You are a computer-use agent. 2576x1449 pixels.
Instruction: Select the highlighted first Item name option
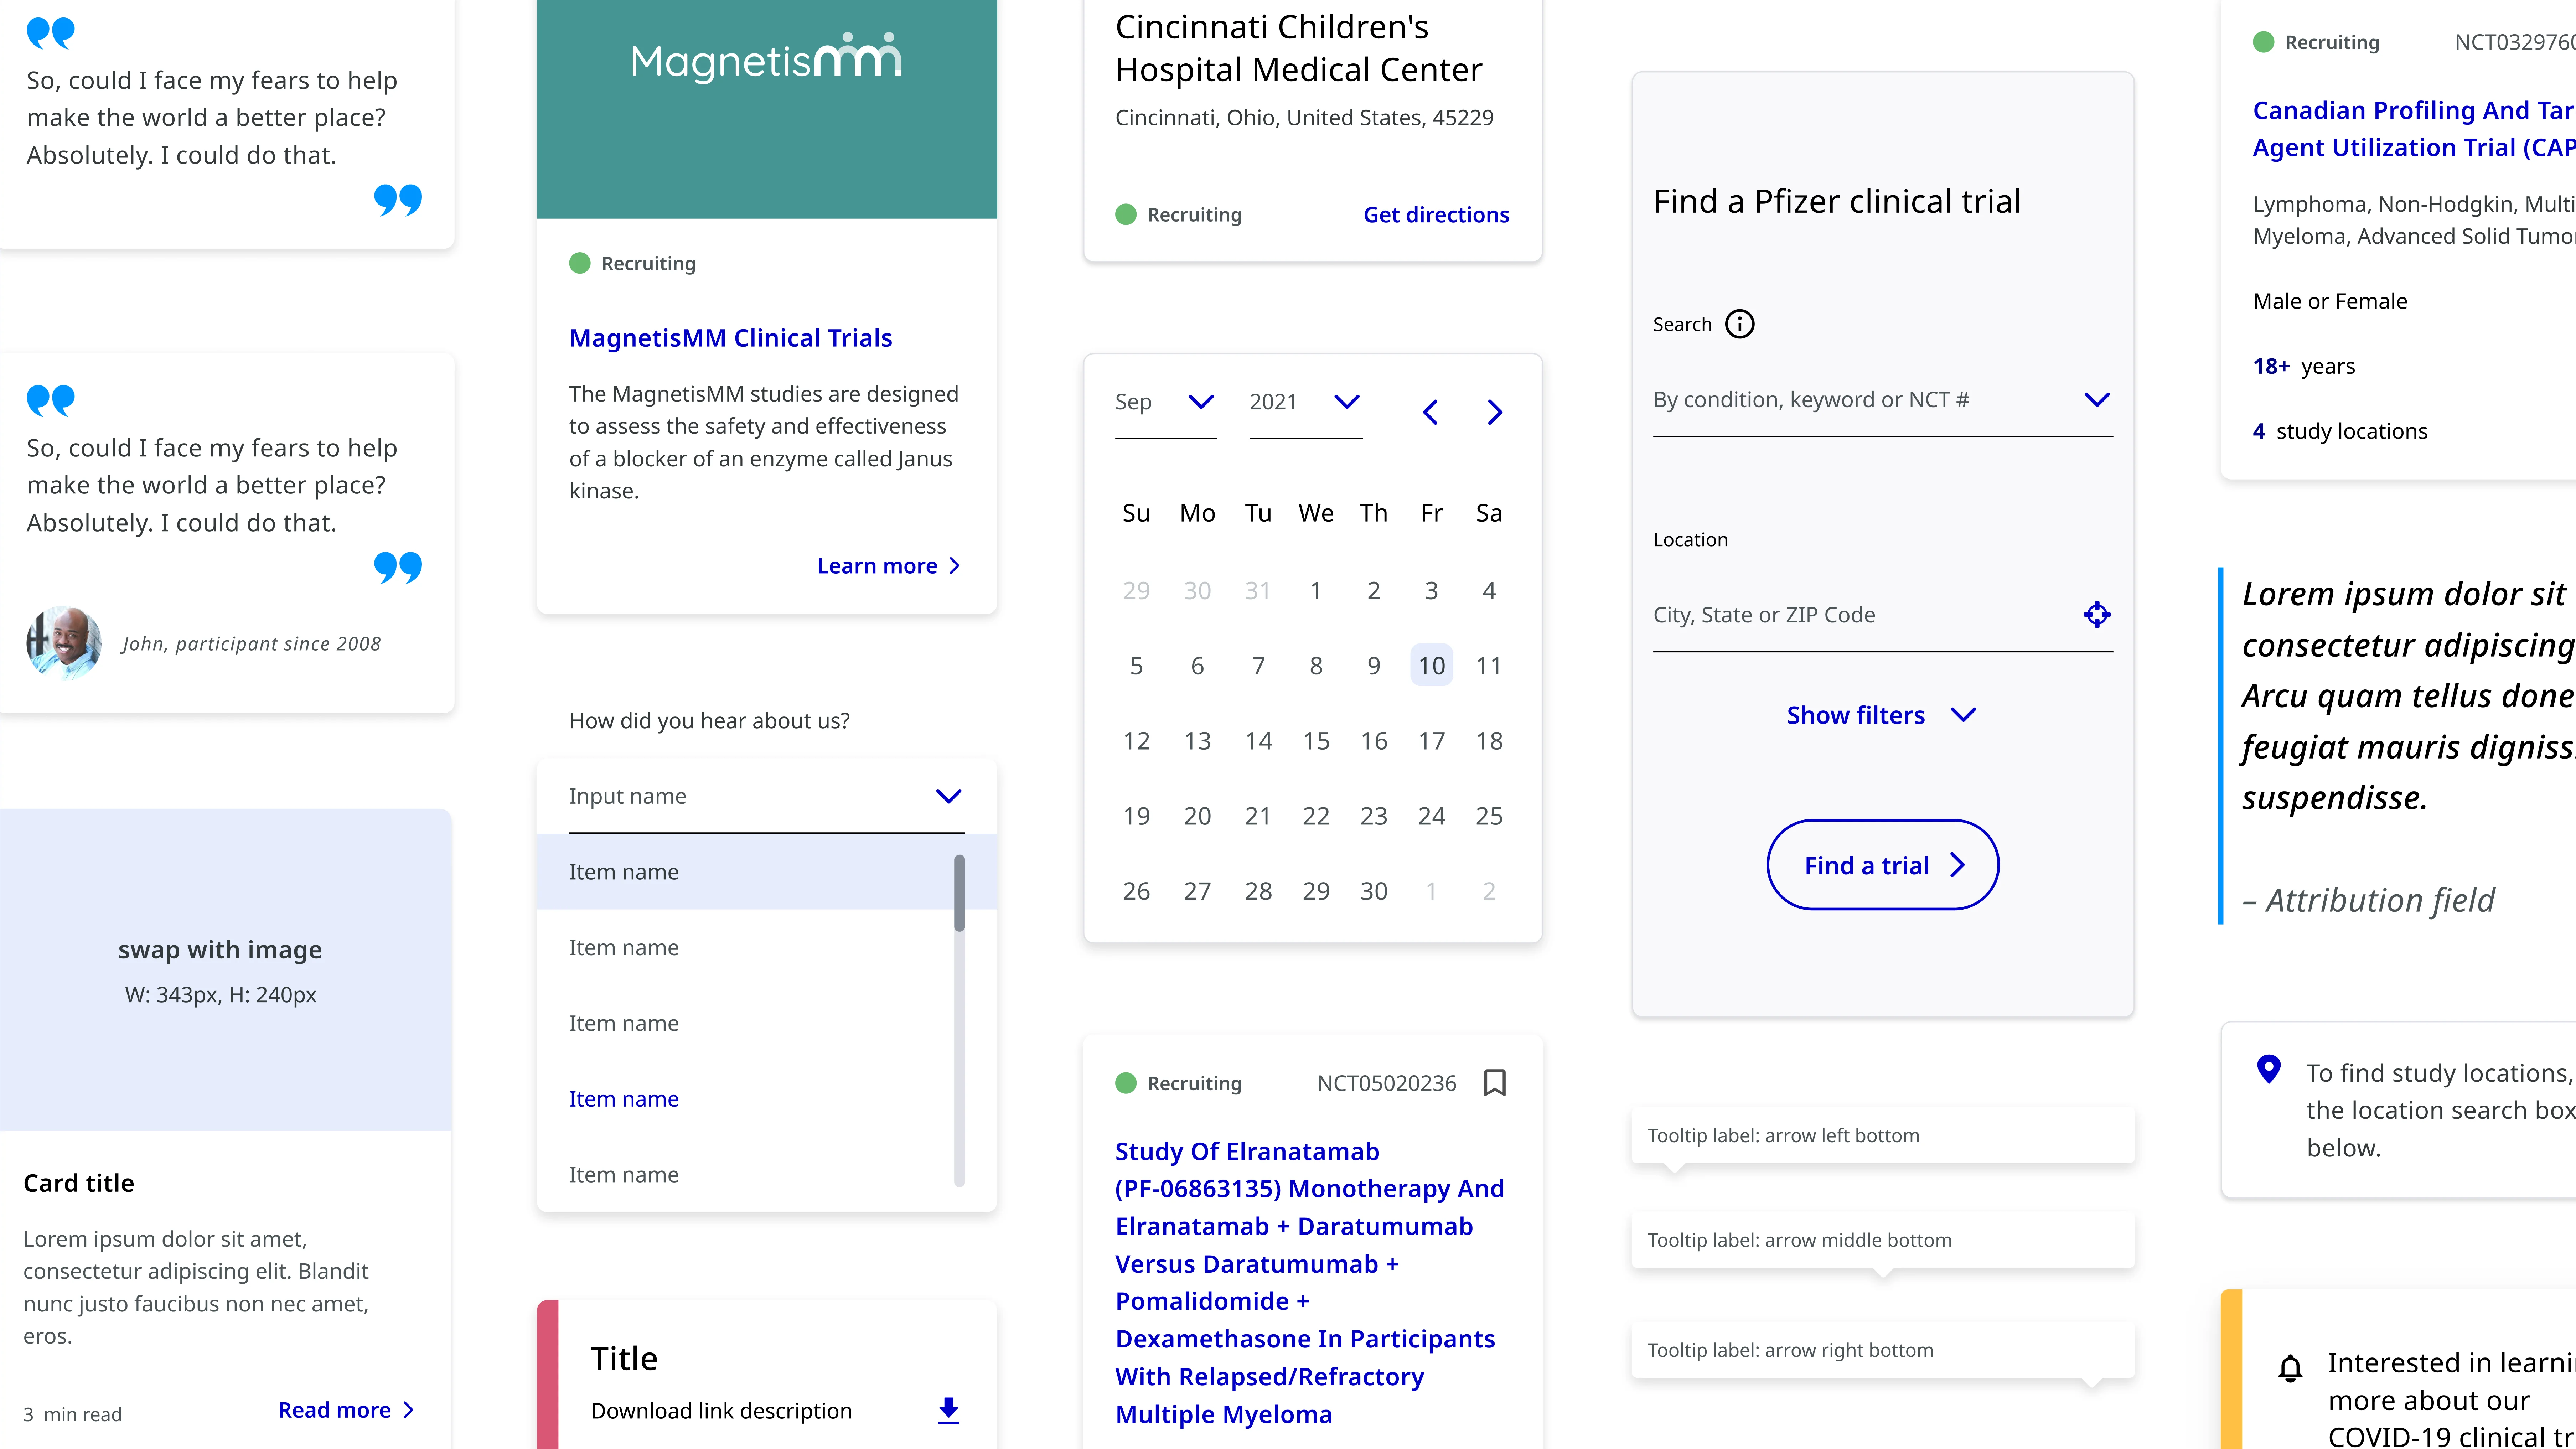point(767,871)
